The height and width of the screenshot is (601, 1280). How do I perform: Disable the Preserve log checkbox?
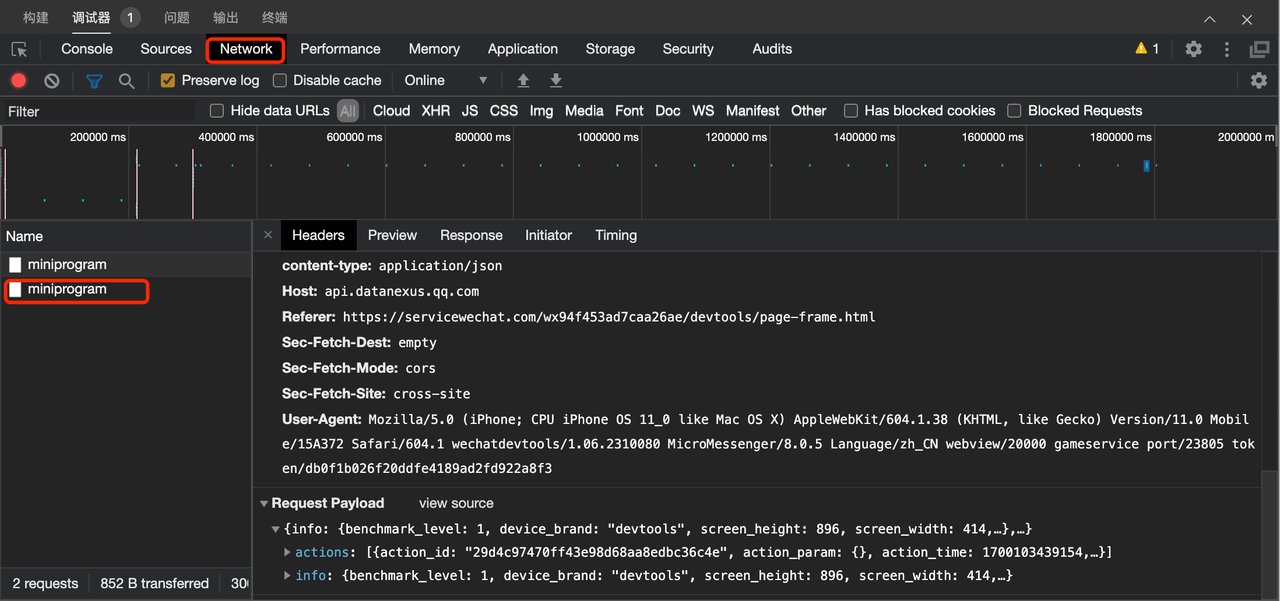pyautogui.click(x=168, y=81)
